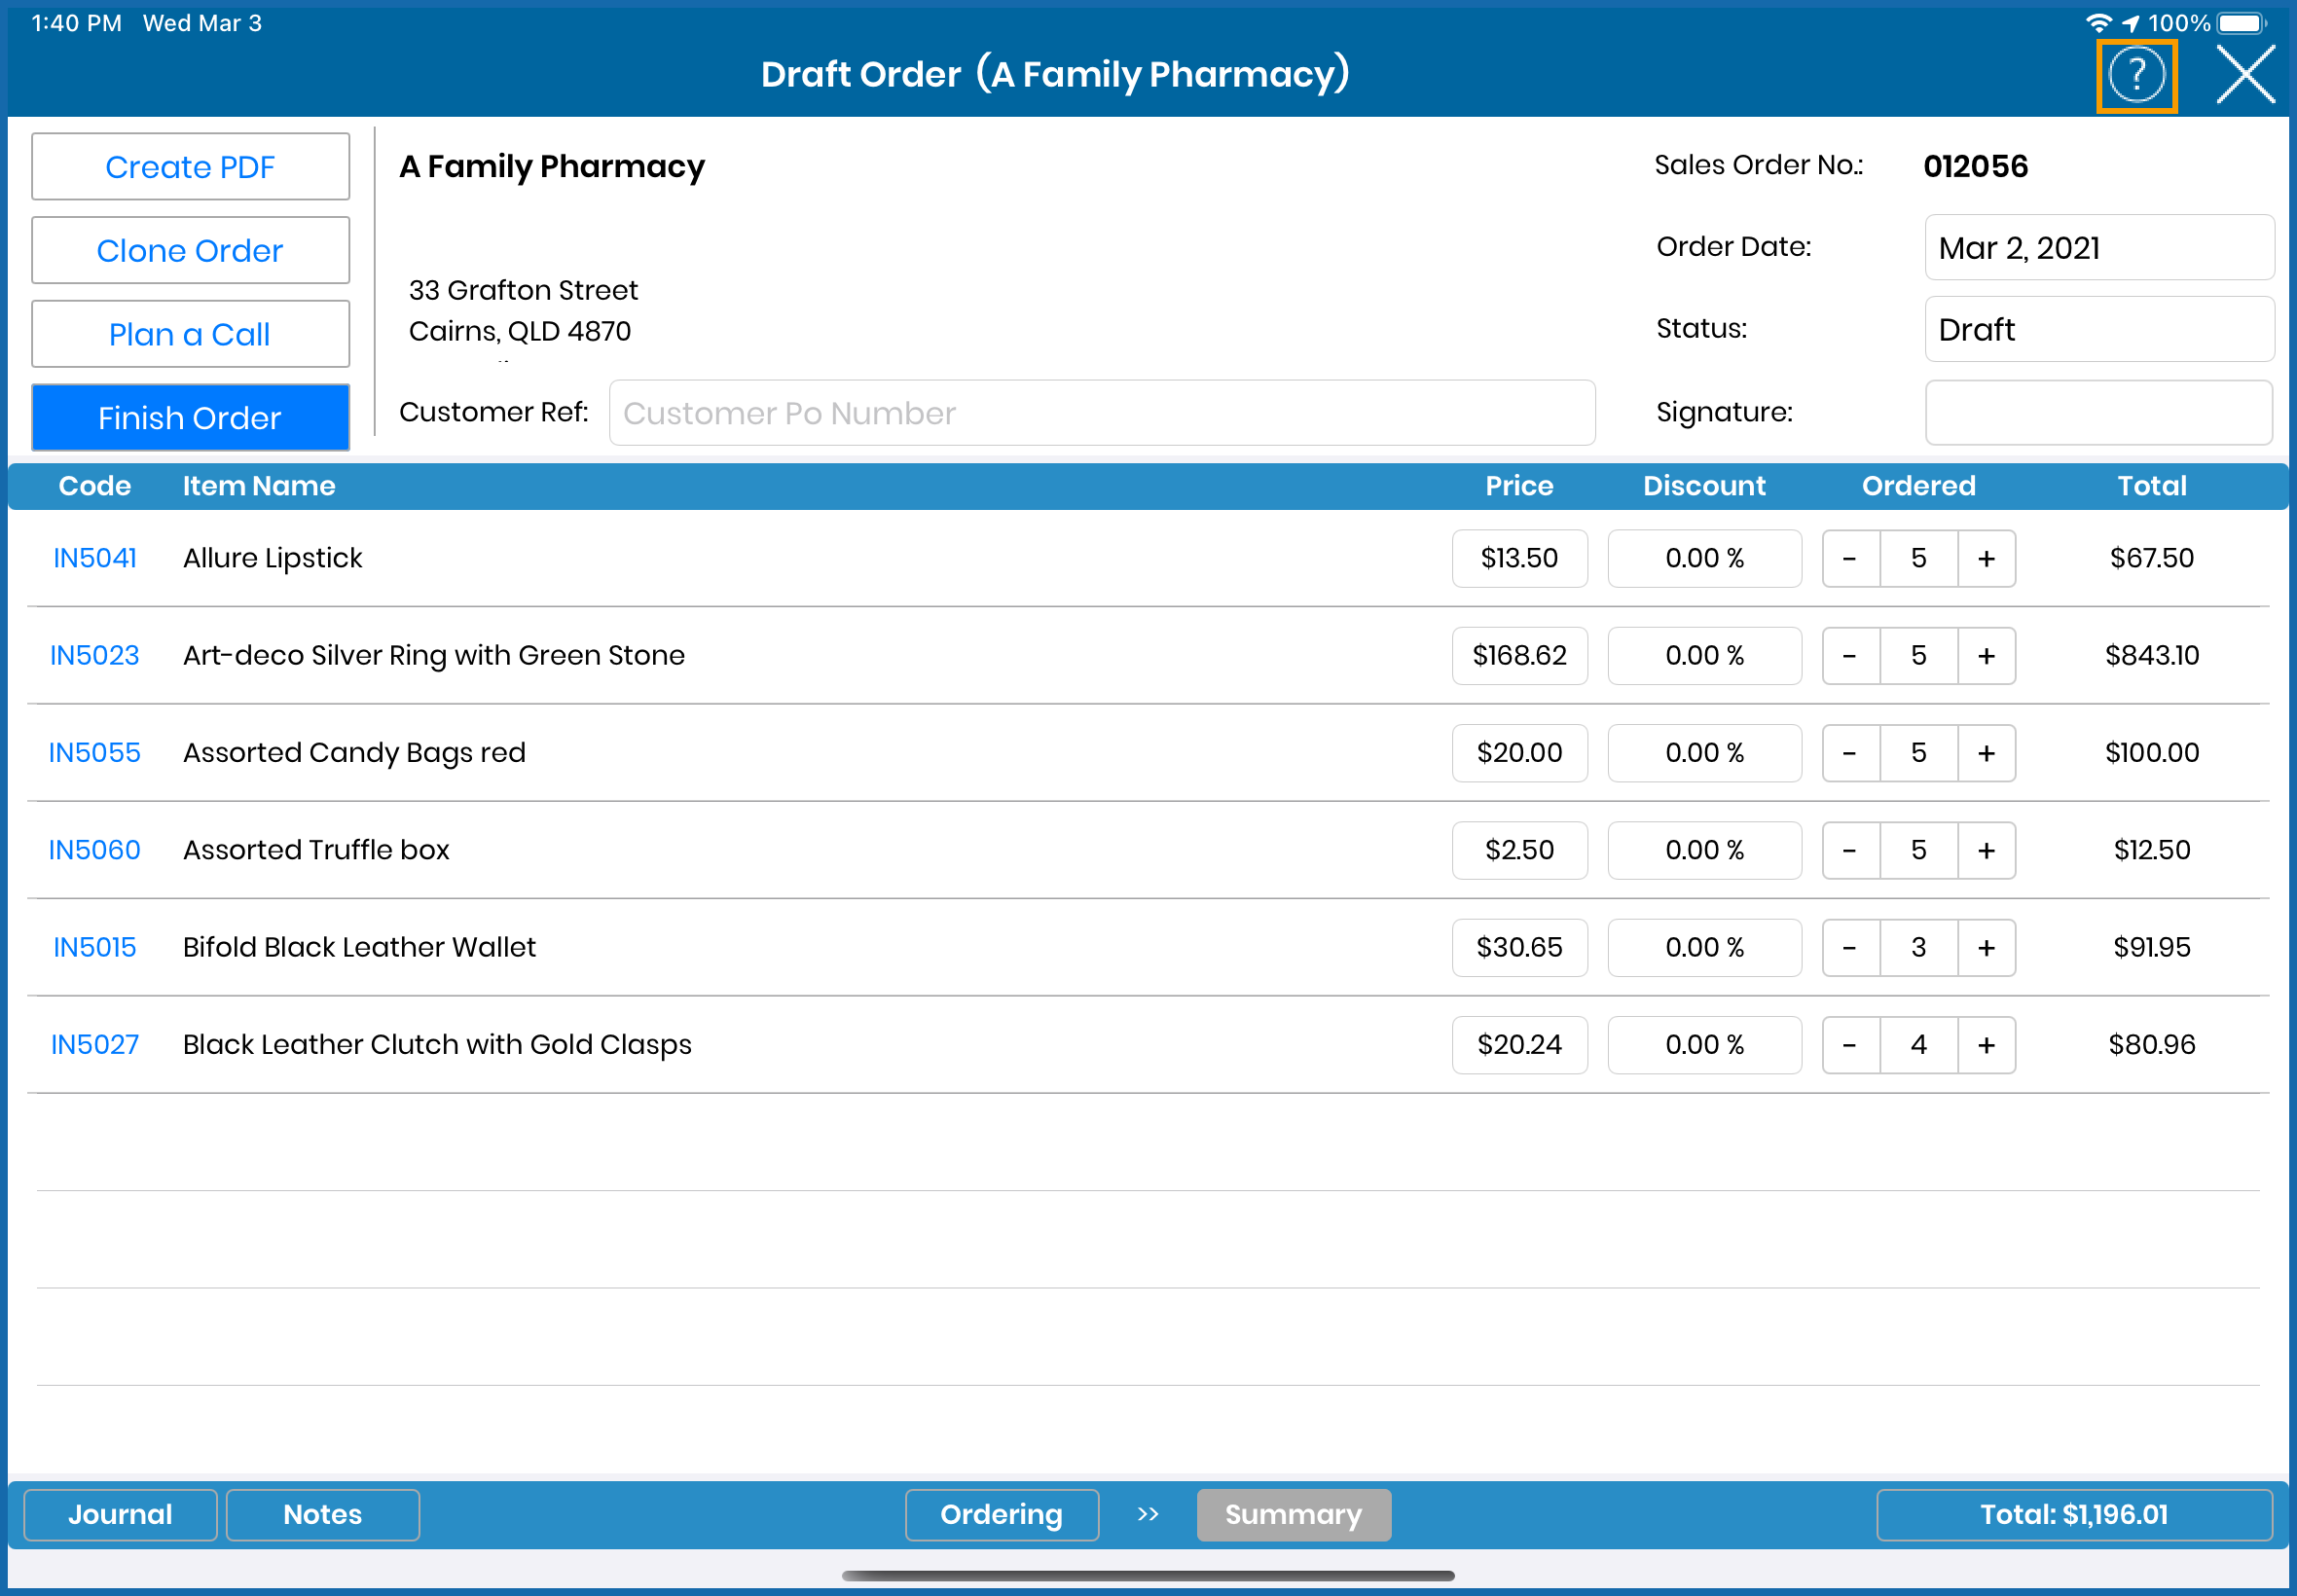This screenshot has height=1596, width=2297.
Task: Open the Order Date field Mar 2, 2021
Action: tap(2098, 247)
